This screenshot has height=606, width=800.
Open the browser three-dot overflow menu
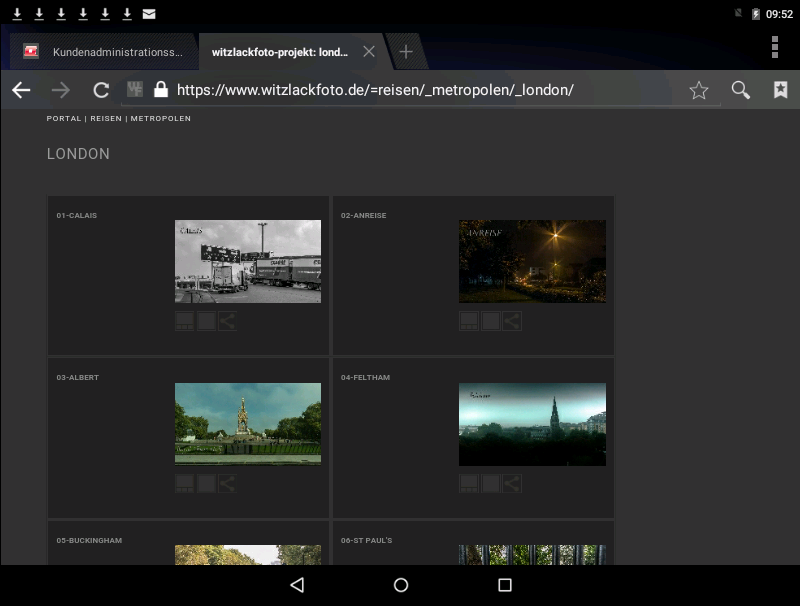point(774,48)
